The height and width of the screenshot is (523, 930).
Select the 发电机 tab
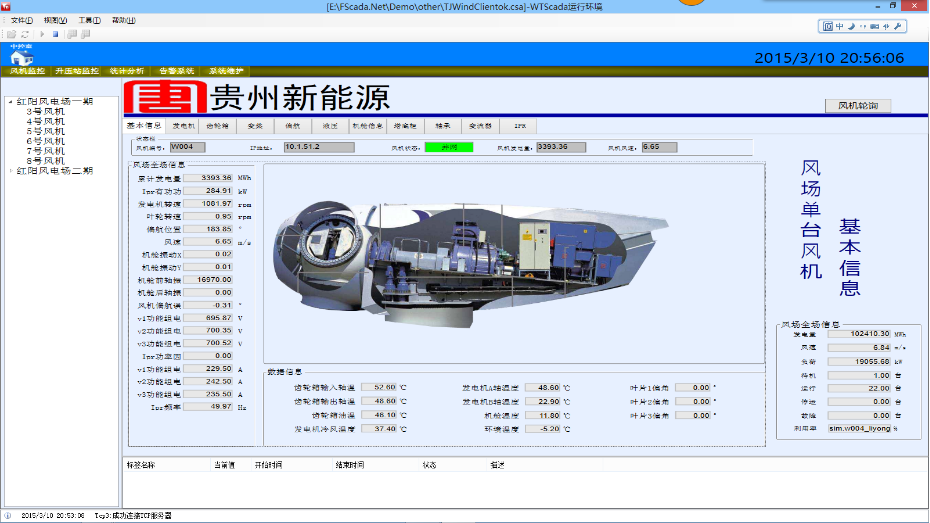coord(183,126)
